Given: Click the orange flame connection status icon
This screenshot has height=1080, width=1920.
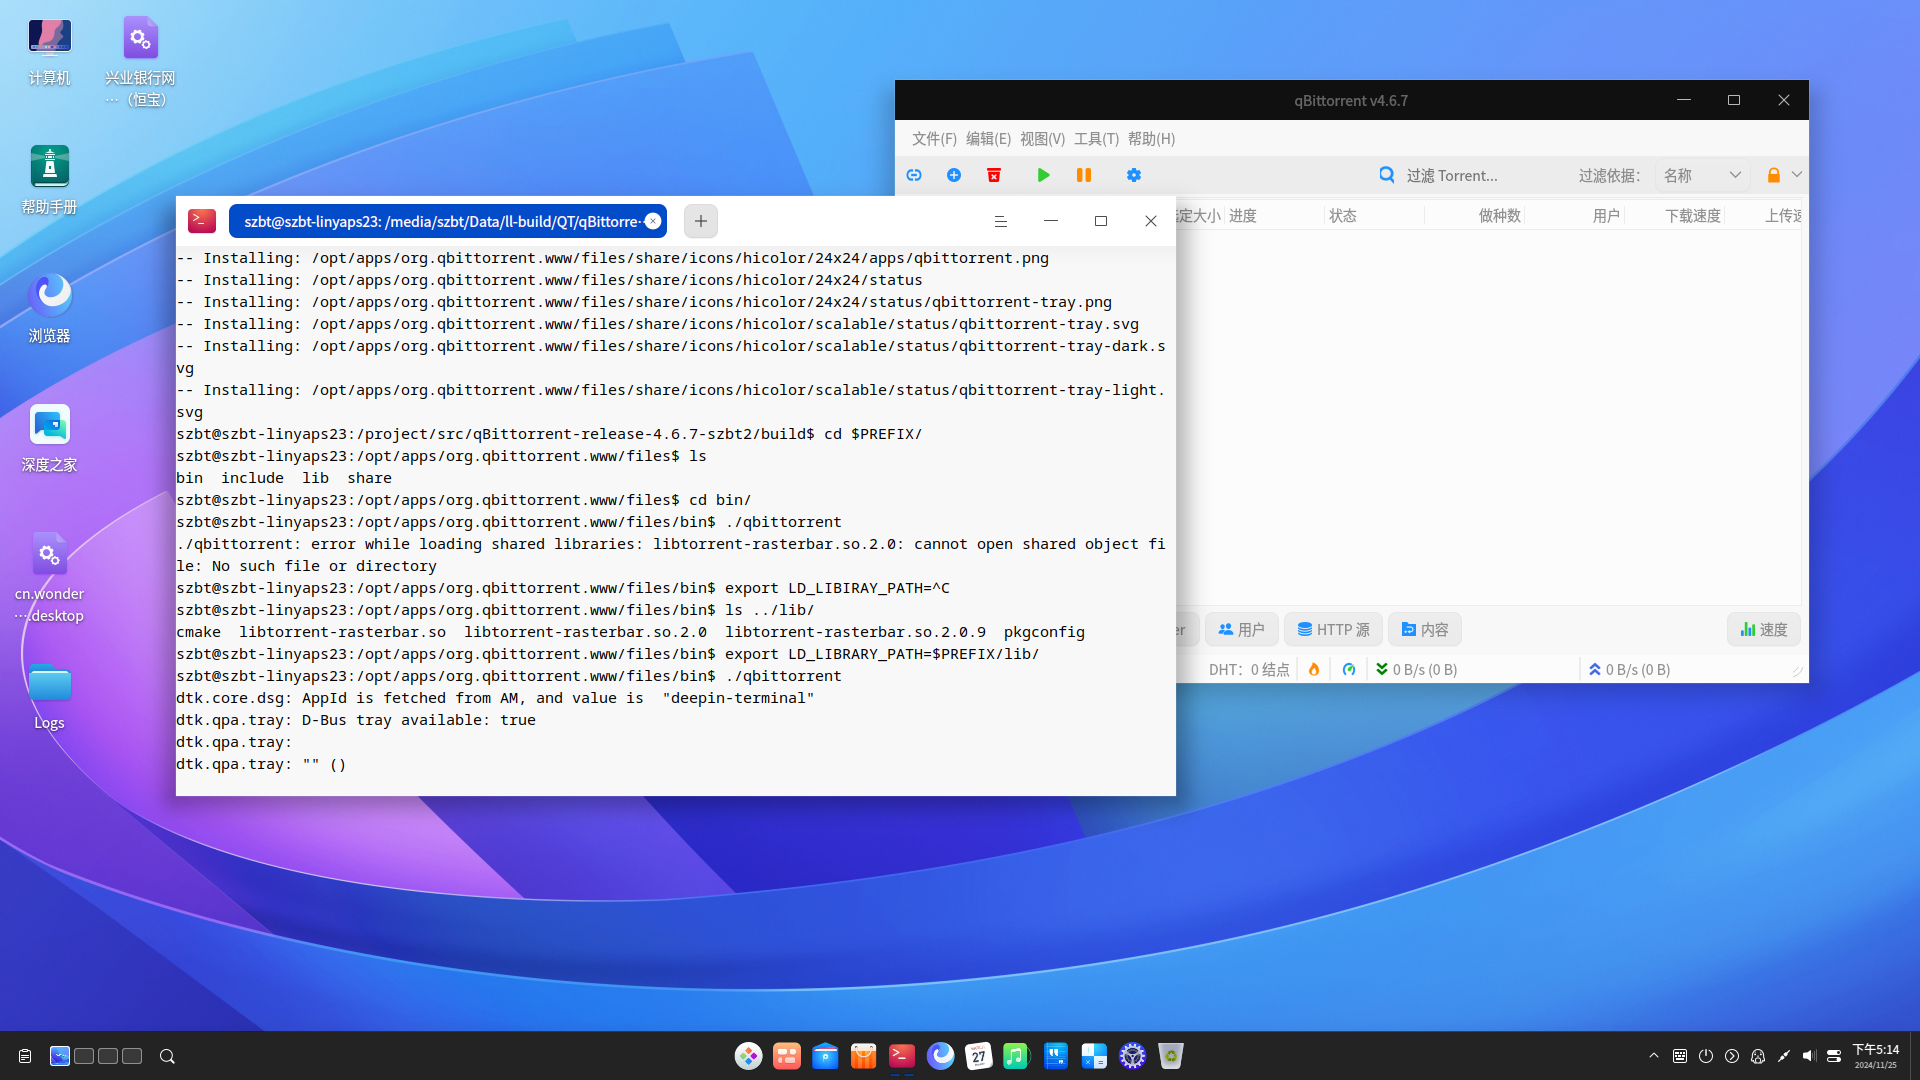Looking at the screenshot, I should (1314, 669).
